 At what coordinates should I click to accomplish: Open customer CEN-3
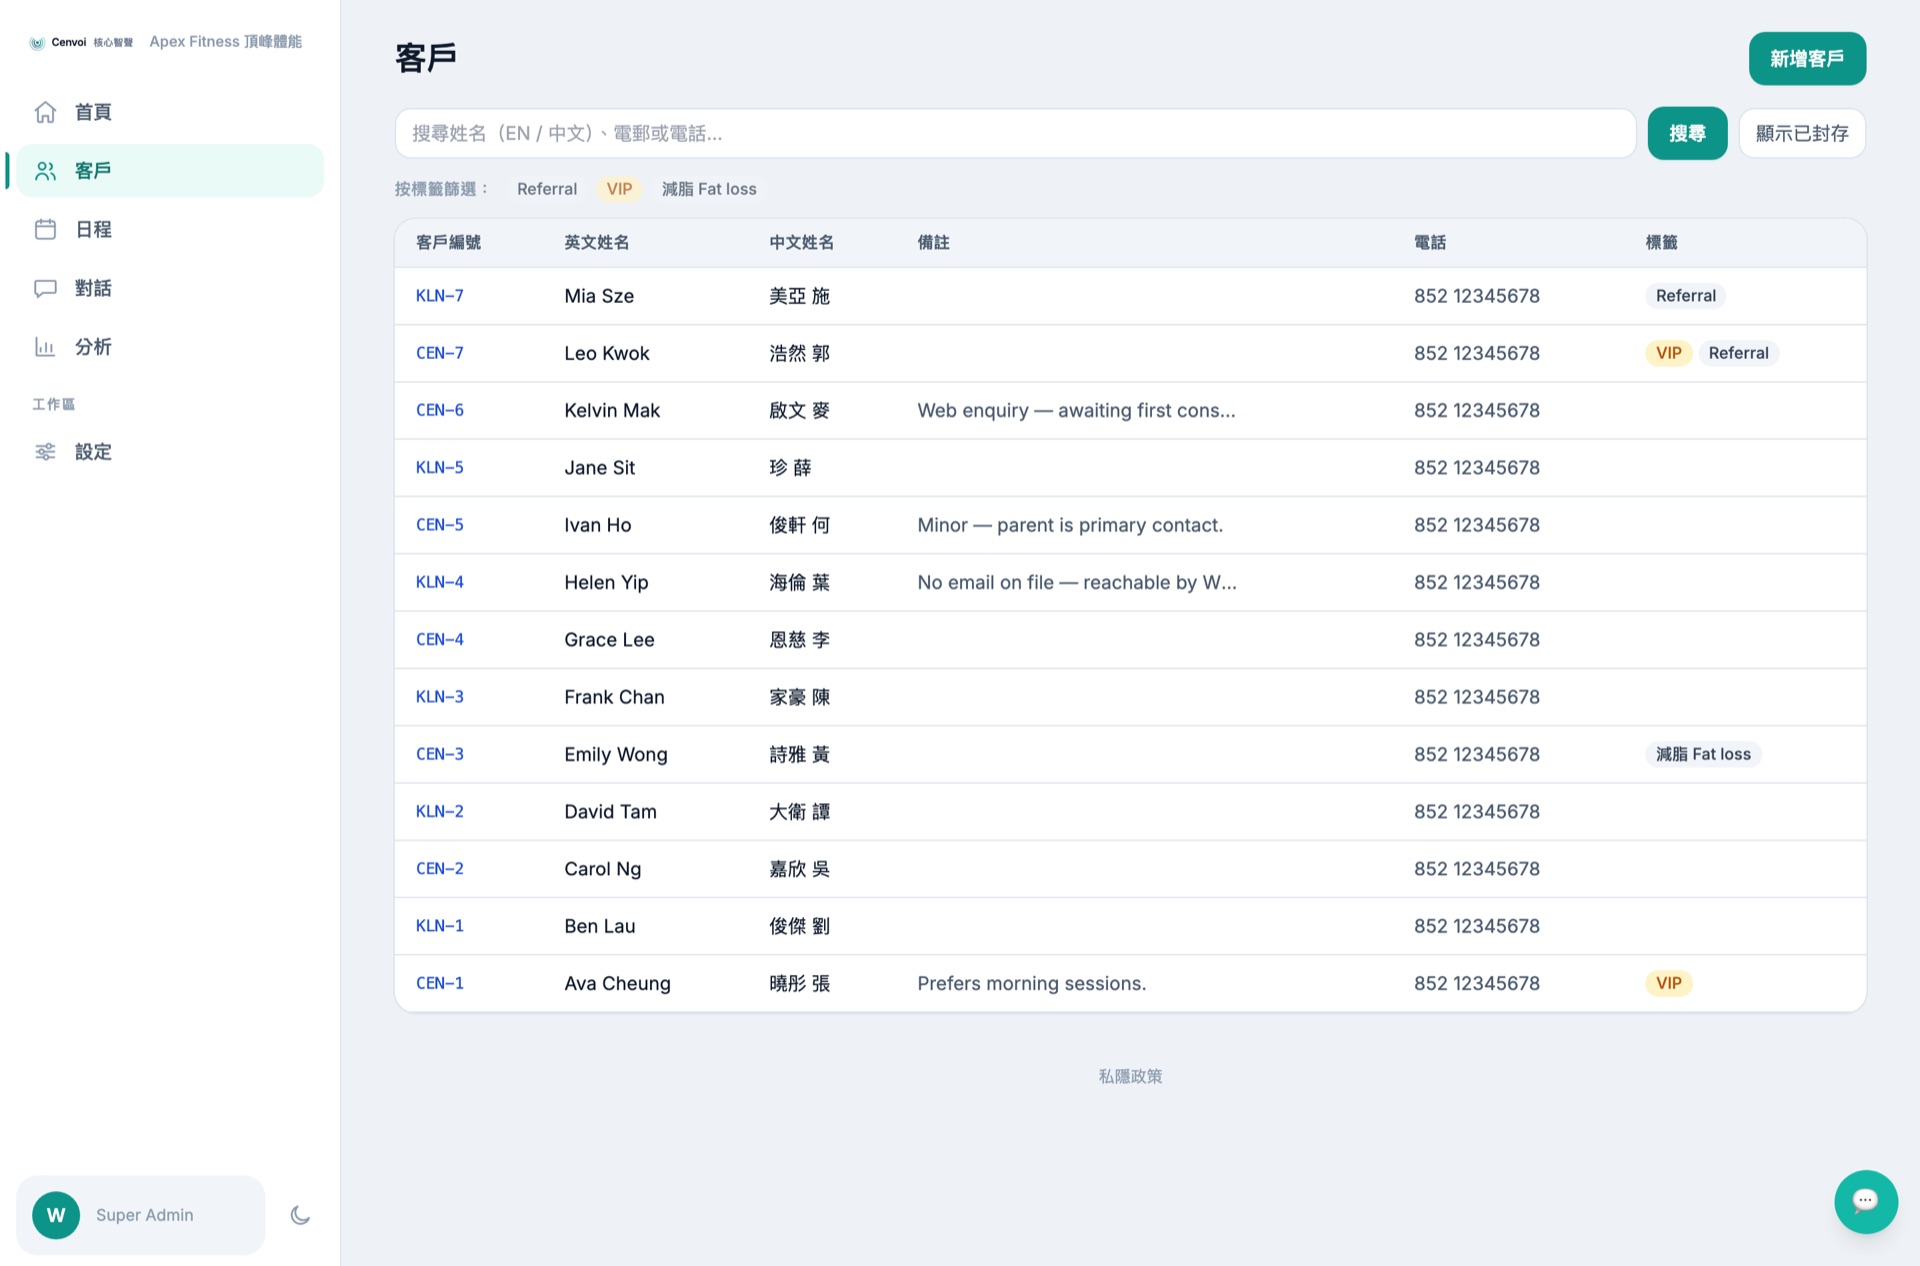(440, 754)
